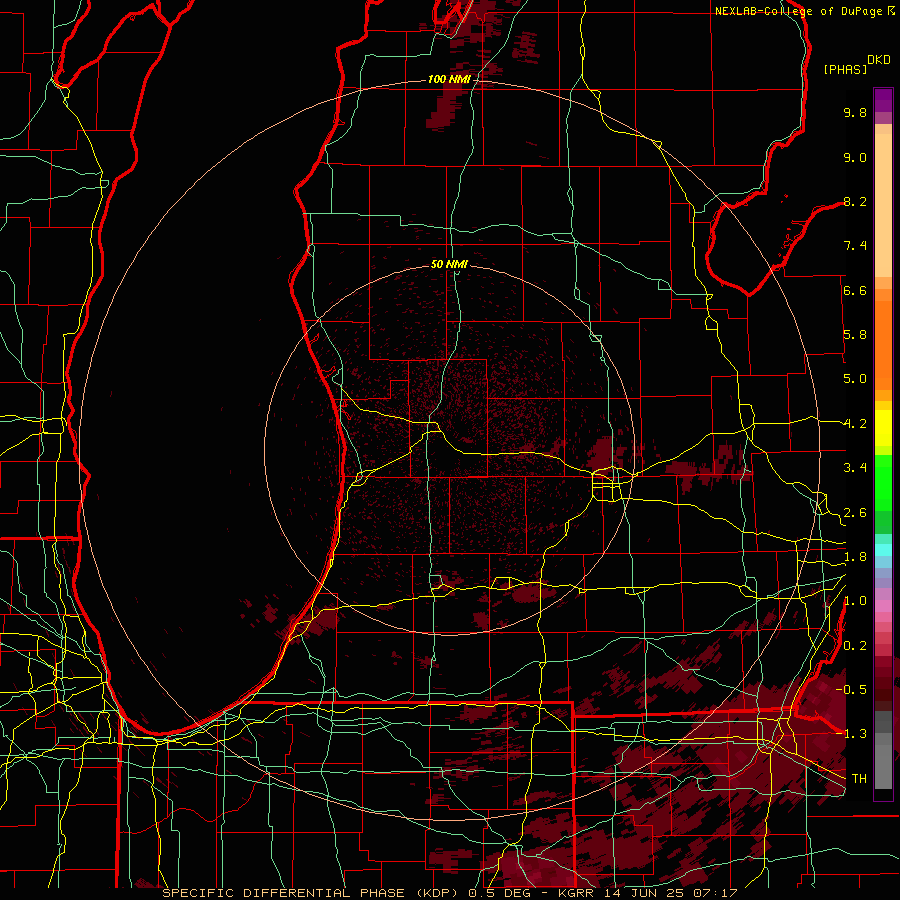
Task: Click the 9.0 scale value
Action: coord(855,157)
